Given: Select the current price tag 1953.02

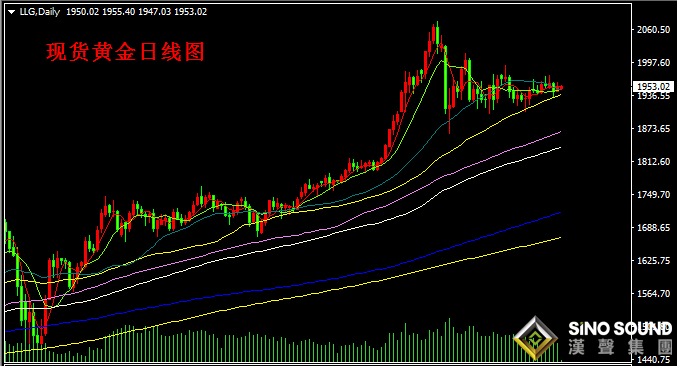Looking at the screenshot, I should 653,87.
